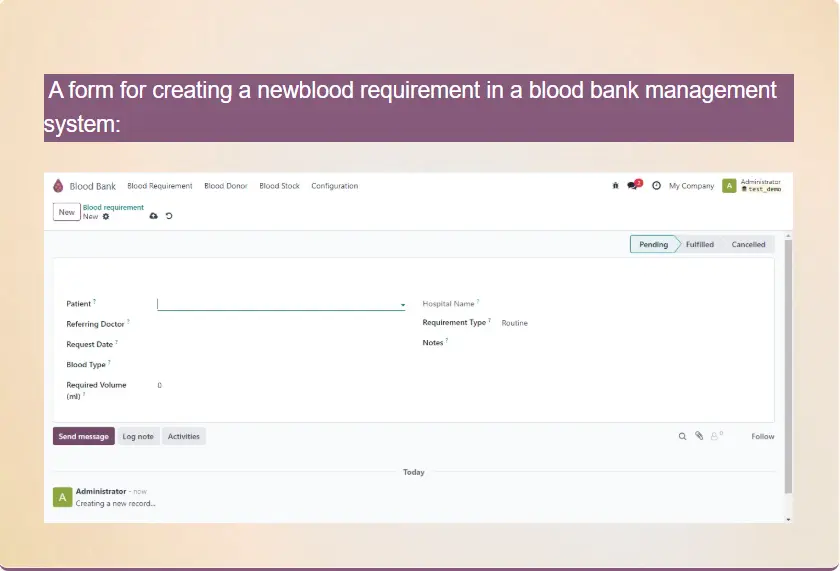840x571 pixels.
Task: Click the Blood Bank app logo
Action: [59, 186]
